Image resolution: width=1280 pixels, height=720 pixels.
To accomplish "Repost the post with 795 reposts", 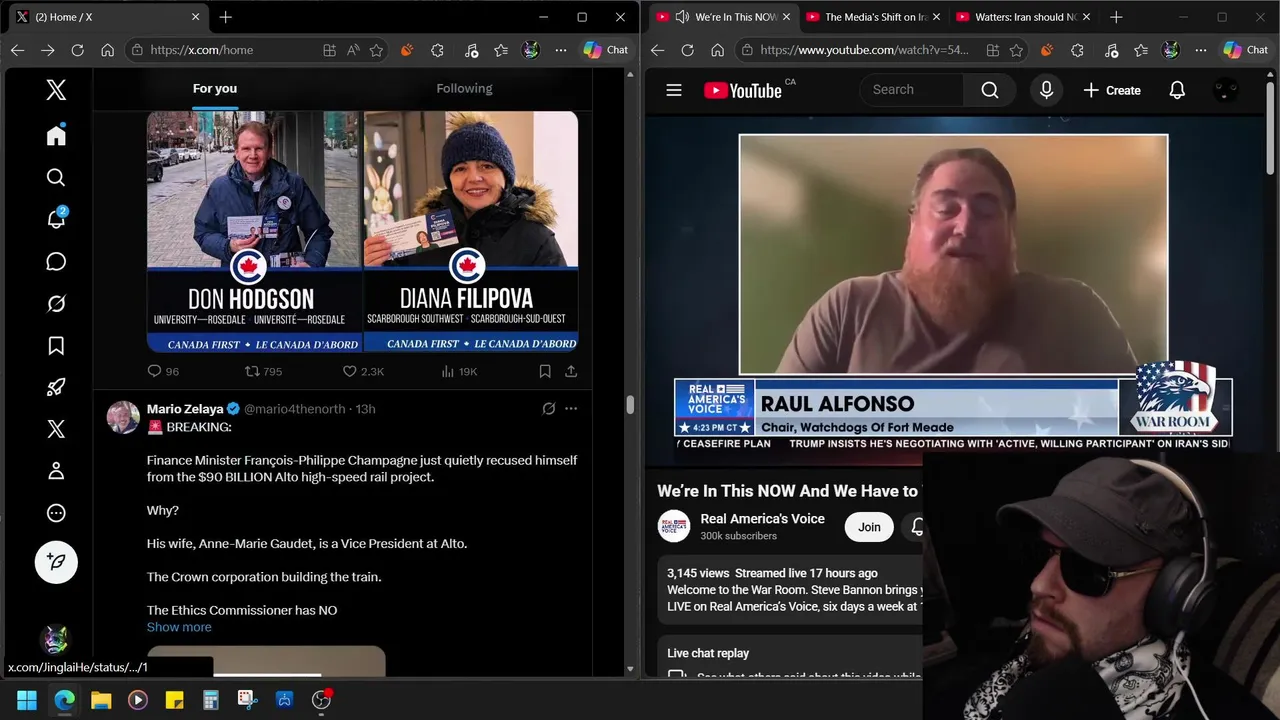I will (x=264, y=371).
